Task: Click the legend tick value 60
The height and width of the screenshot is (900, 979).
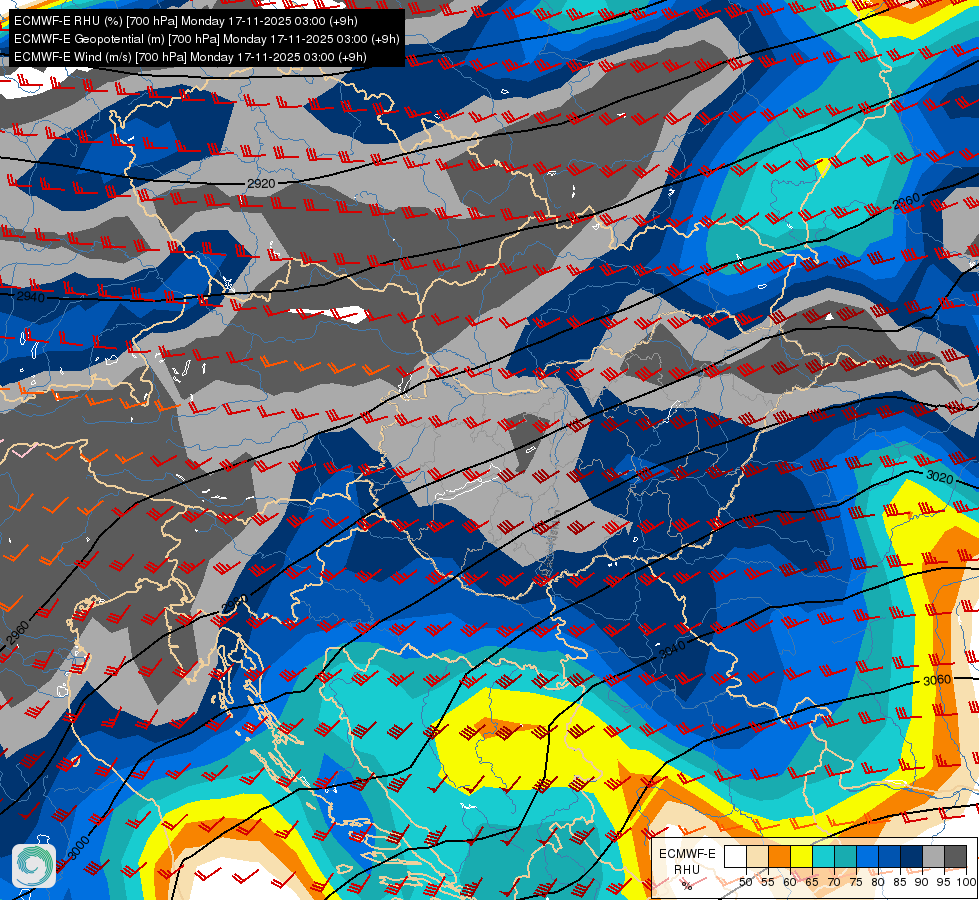Action: (790, 882)
